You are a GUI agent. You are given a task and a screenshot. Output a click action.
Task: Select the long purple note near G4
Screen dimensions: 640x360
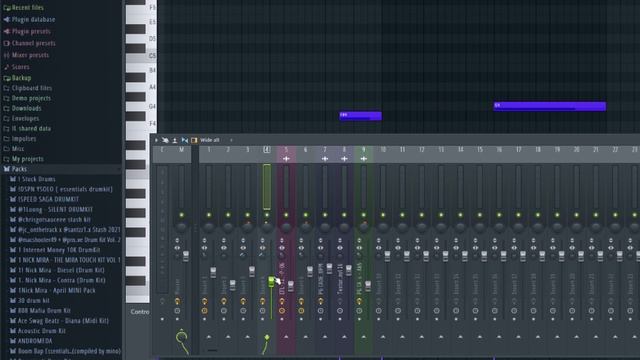click(x=549, y=106)
